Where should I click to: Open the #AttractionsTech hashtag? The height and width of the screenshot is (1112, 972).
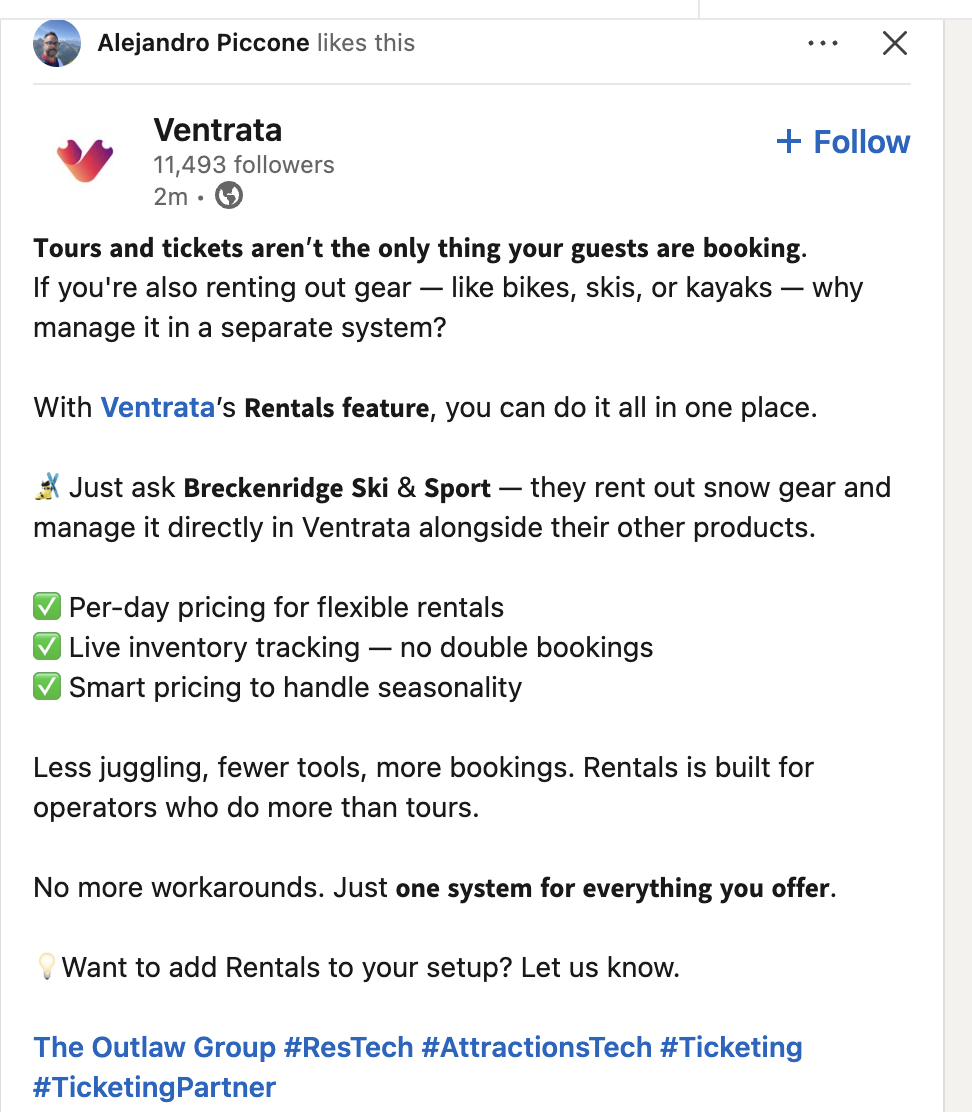tap(537, 1047)
